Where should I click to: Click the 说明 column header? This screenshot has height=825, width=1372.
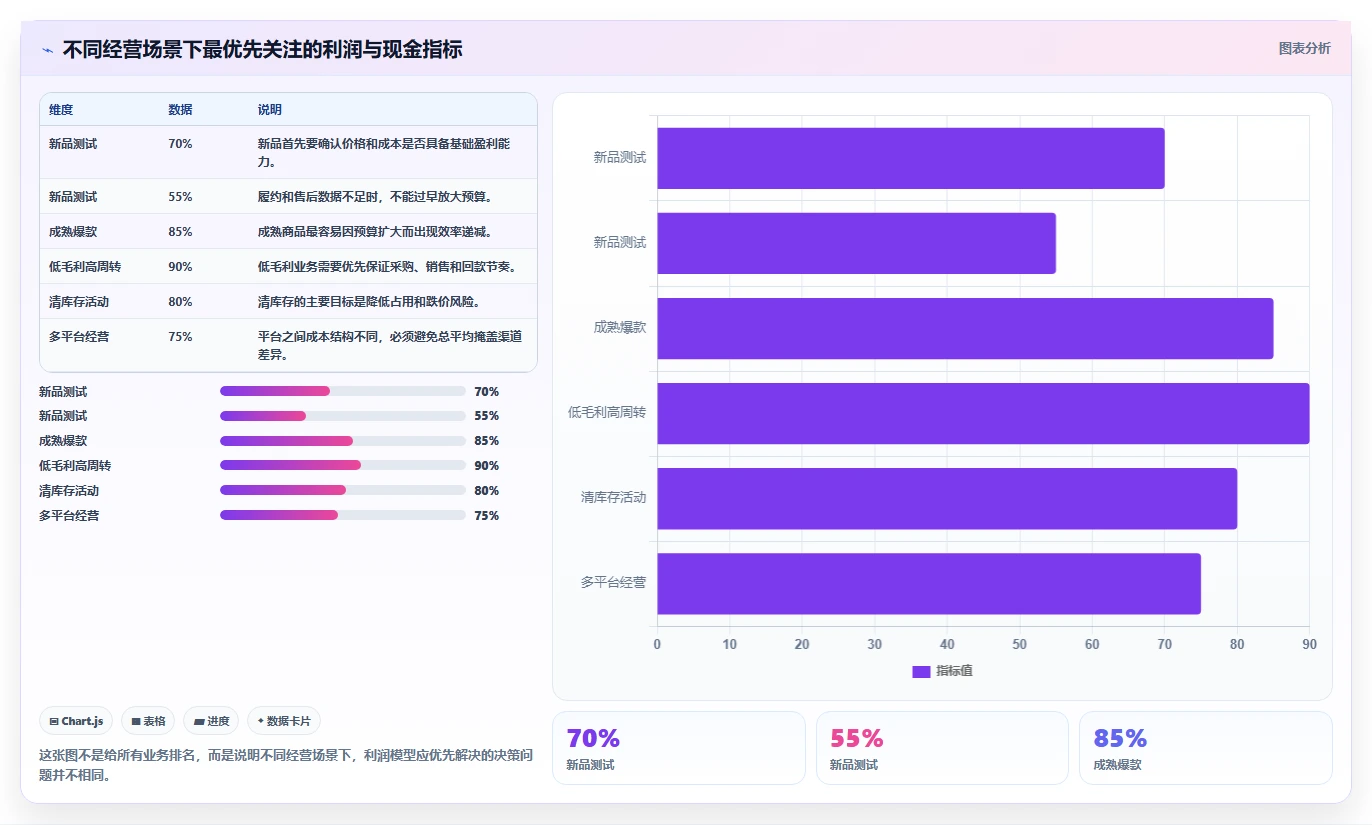point(270,110)
